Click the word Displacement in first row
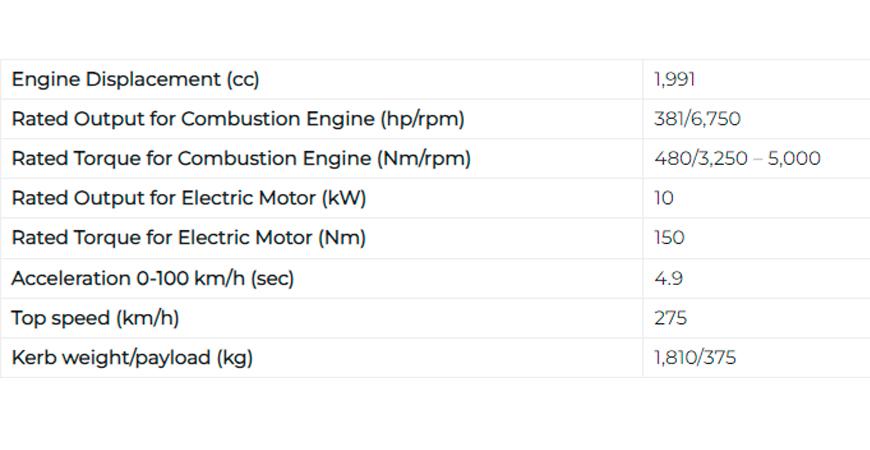The width and height of the screenshot is (870, 450). pyautogui.click(x=153, y=80)
